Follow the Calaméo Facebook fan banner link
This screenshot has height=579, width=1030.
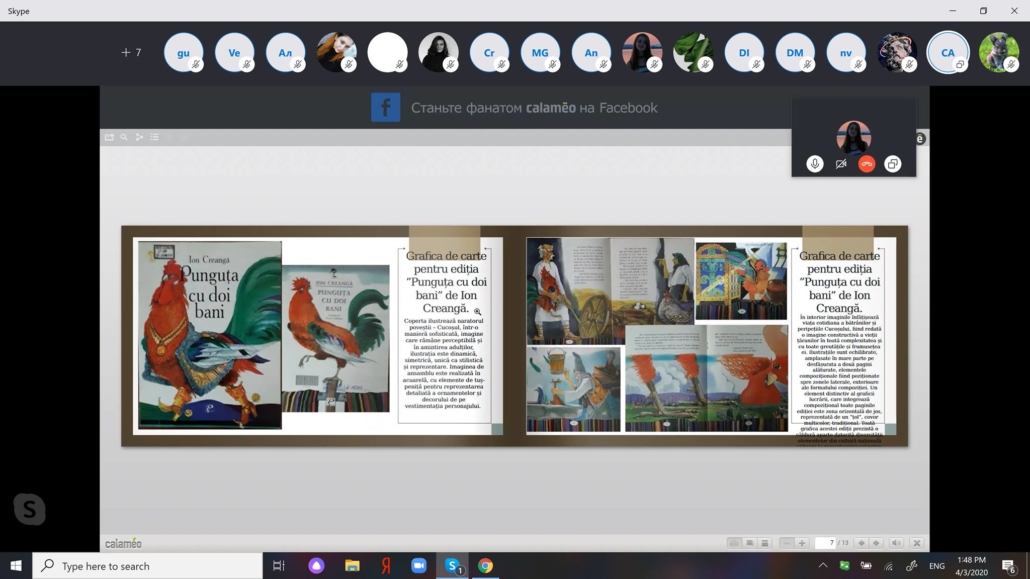pyautogui.click(x=533, y=108)
